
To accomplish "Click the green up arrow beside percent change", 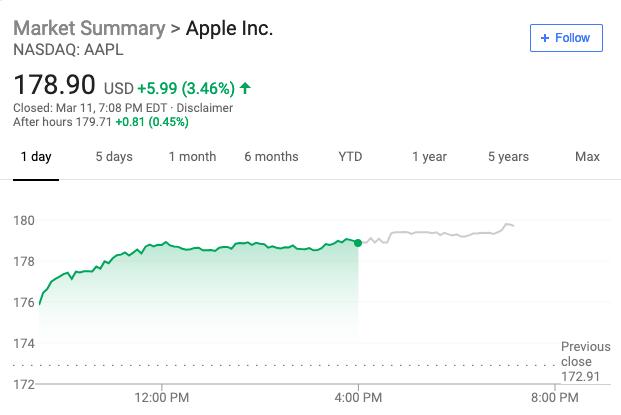I will tap(245, 88).
